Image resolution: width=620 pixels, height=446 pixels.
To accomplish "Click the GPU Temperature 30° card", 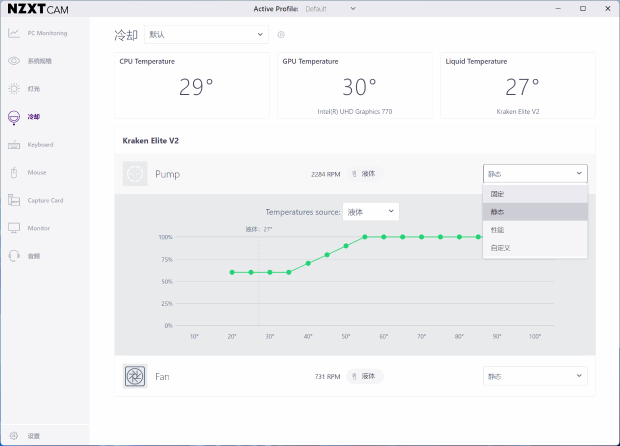I will [355, 85].
